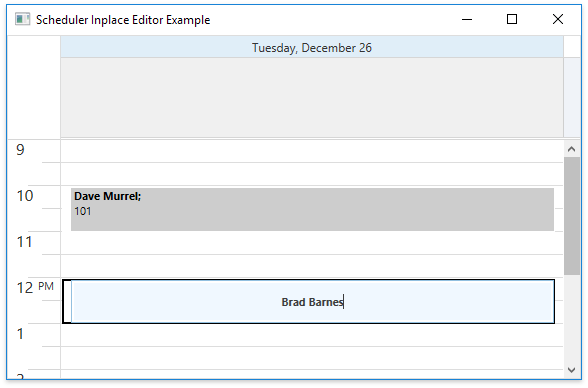Select the Dave Murrel appointment

tap(312, 209)
